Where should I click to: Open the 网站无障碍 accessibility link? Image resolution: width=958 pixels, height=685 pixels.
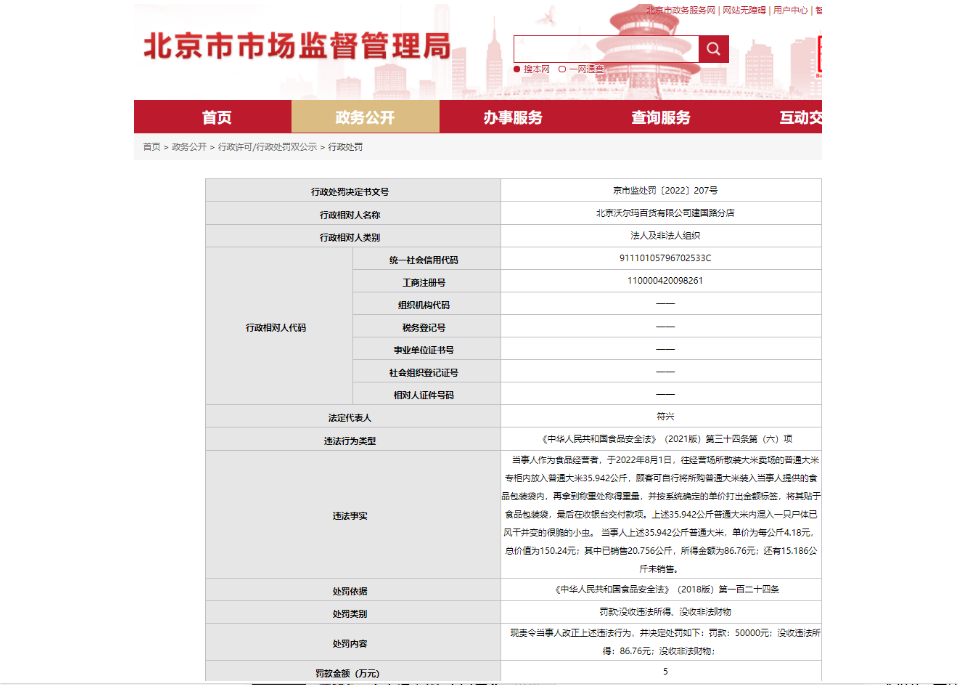coord(743,10)
